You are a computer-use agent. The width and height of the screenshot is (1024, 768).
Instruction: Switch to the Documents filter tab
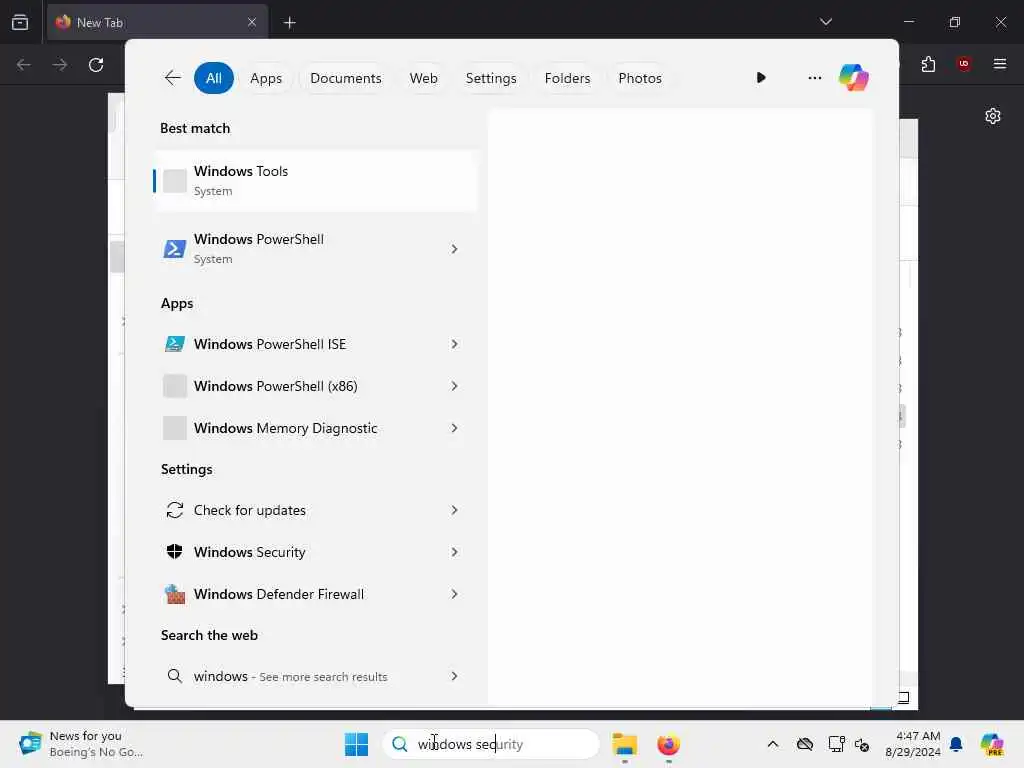pos(345,78)
